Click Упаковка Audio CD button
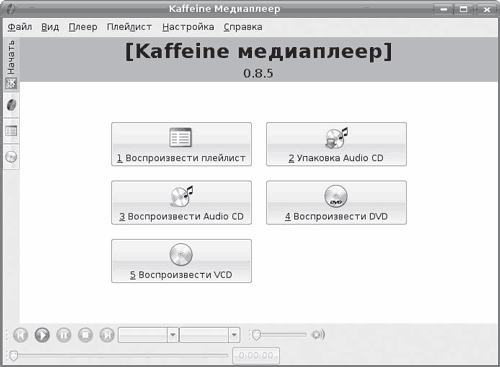The image size is (500, 367). pyautogui.click(x=336, y=144)
